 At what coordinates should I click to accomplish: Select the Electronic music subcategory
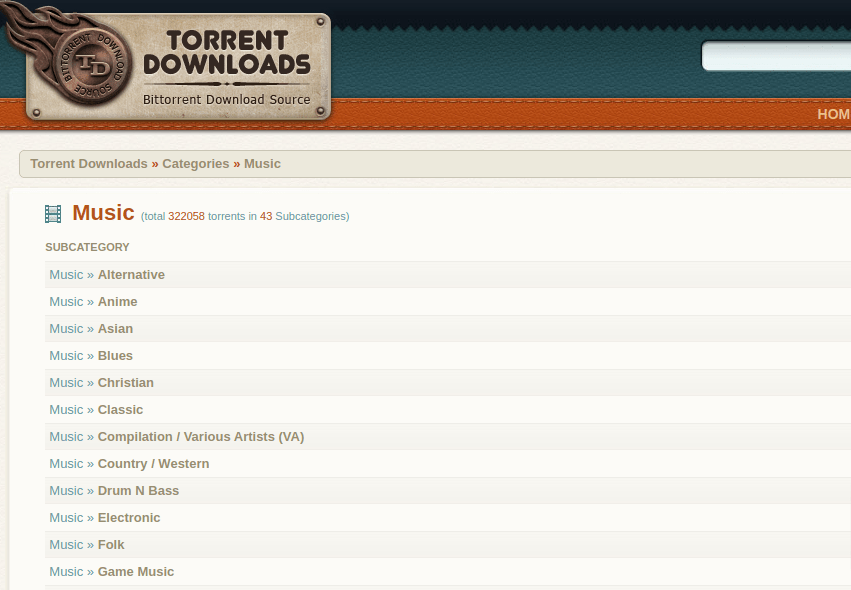pos(129,518)
